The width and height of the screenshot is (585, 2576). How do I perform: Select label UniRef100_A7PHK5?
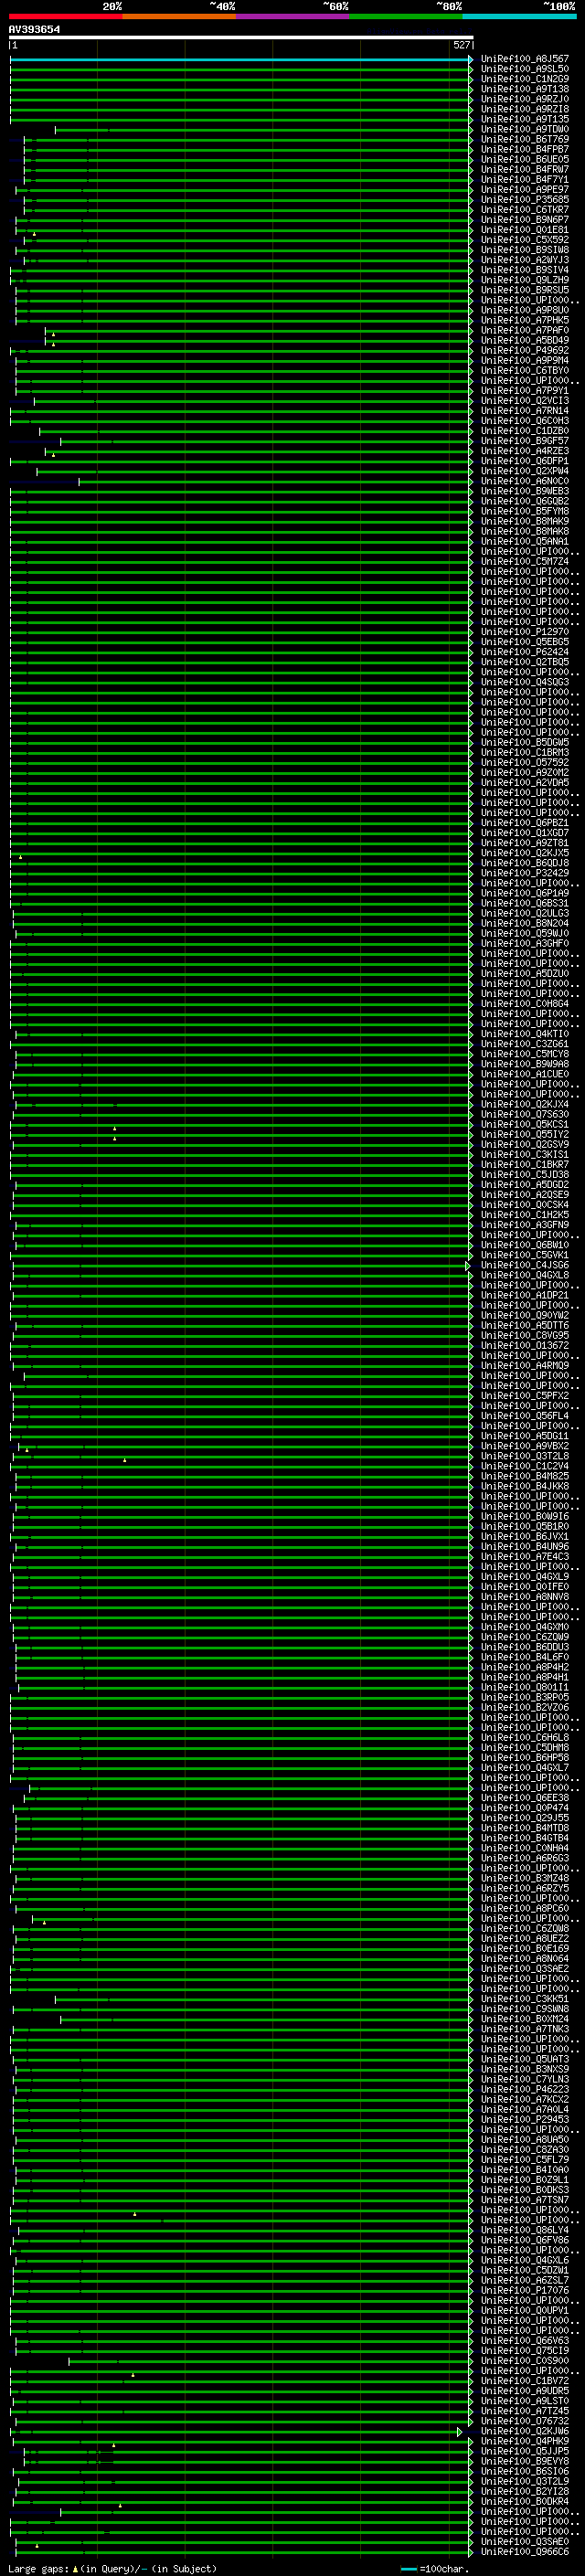click(x=525, y=320)
